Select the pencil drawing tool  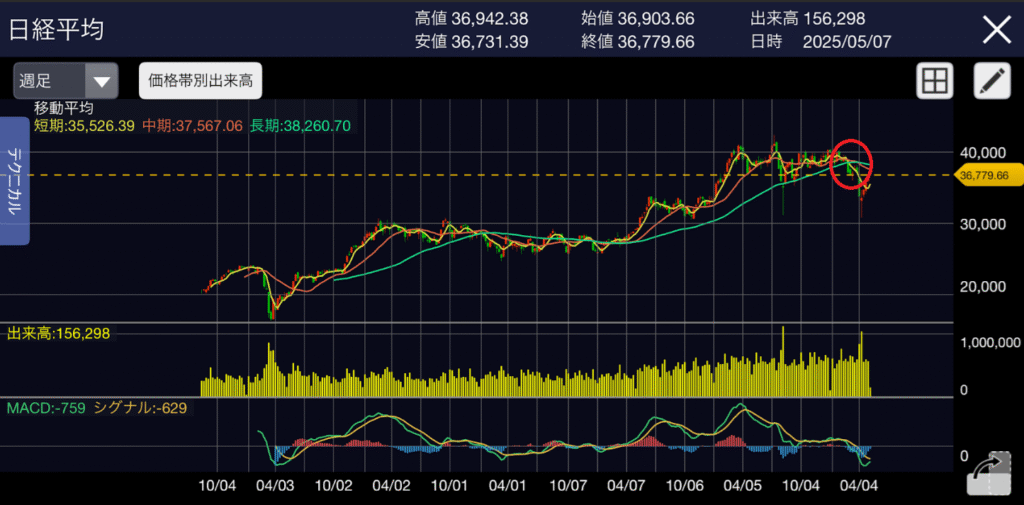pos(992,81)
